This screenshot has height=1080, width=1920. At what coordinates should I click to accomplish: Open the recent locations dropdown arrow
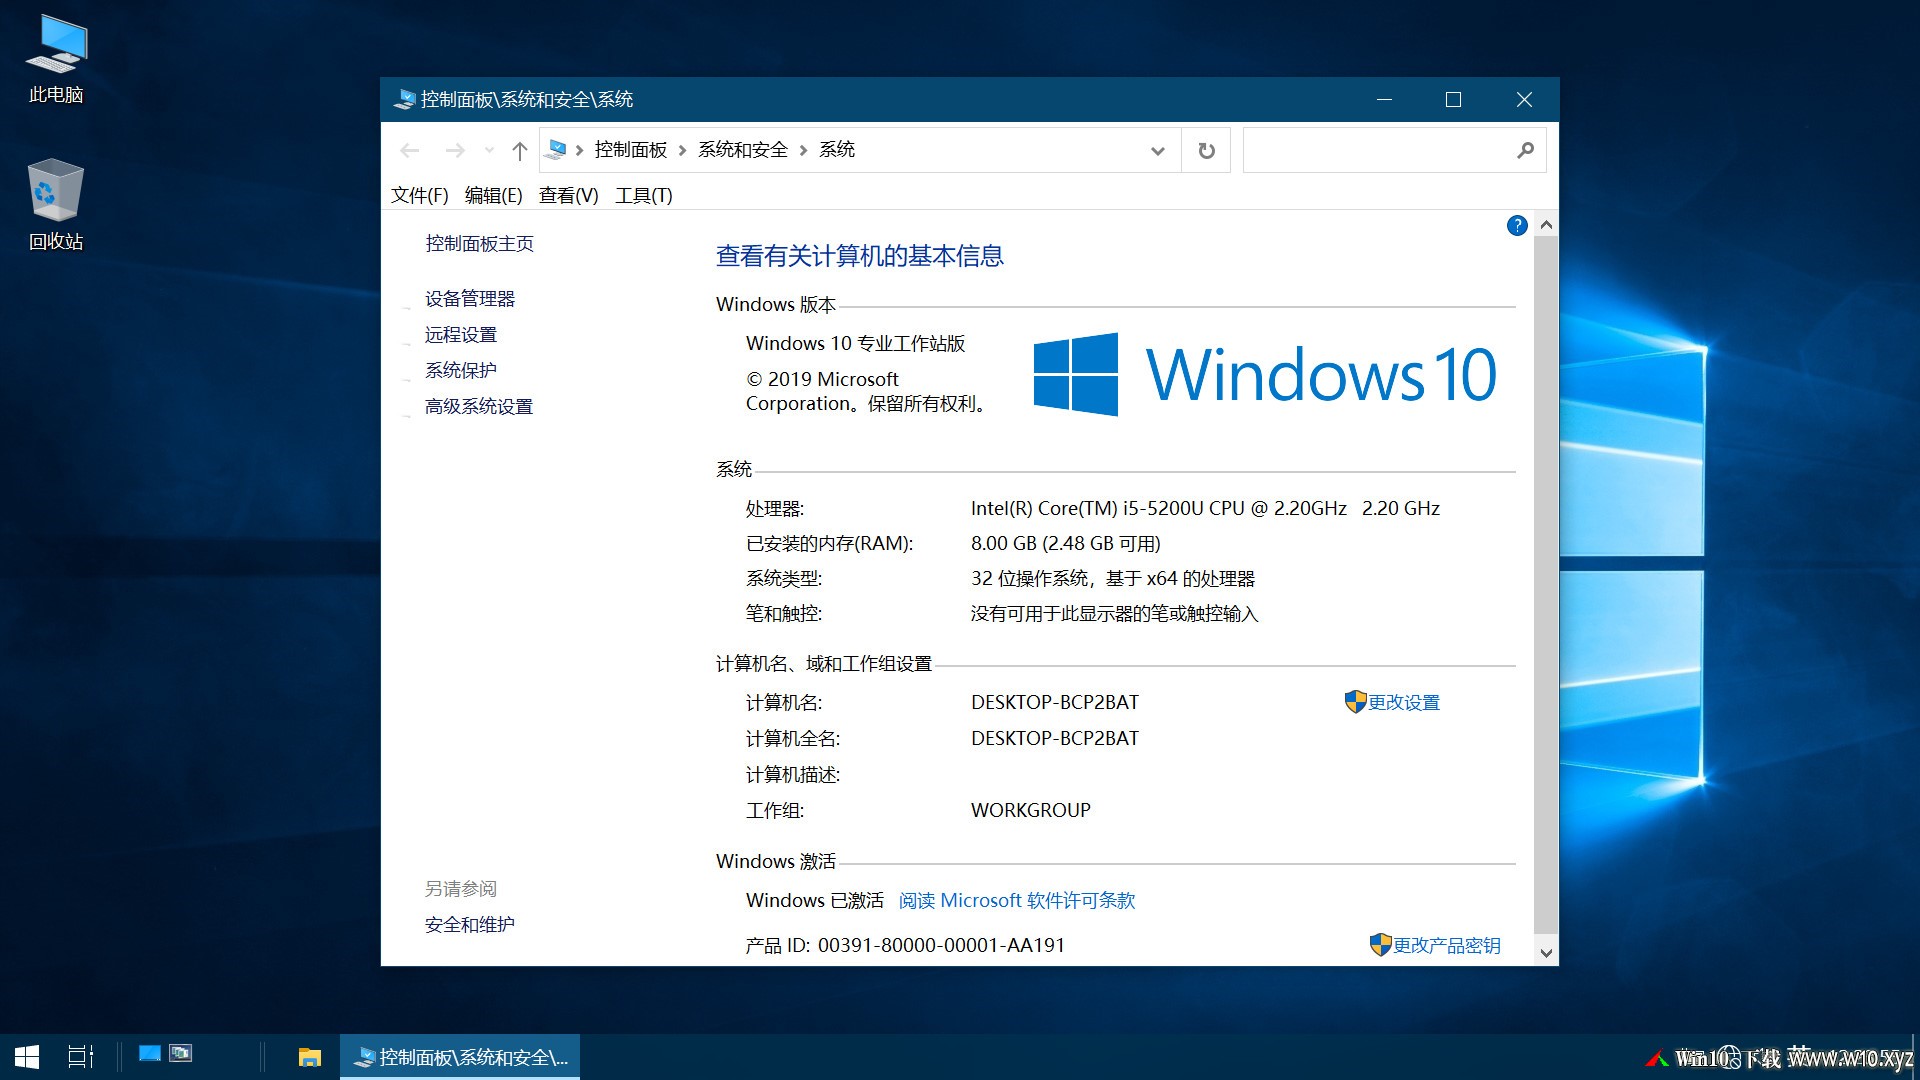coord(489,150)
